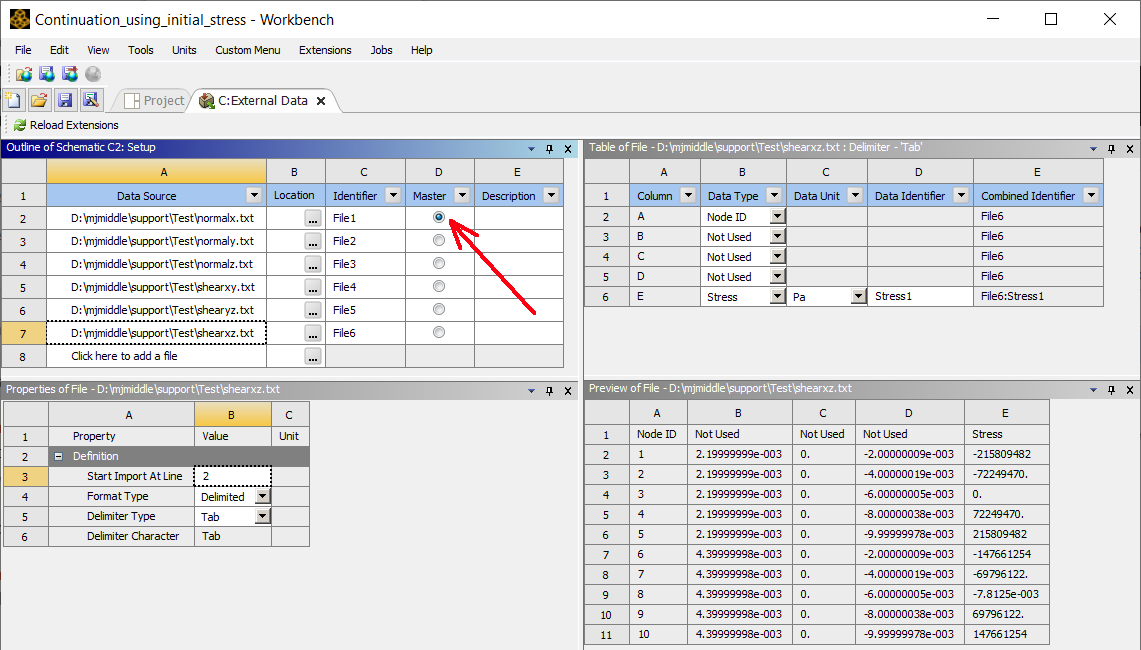Screen dimensions: 1141x650
Task: Set File6 as the master file
Action: point(439,332)
